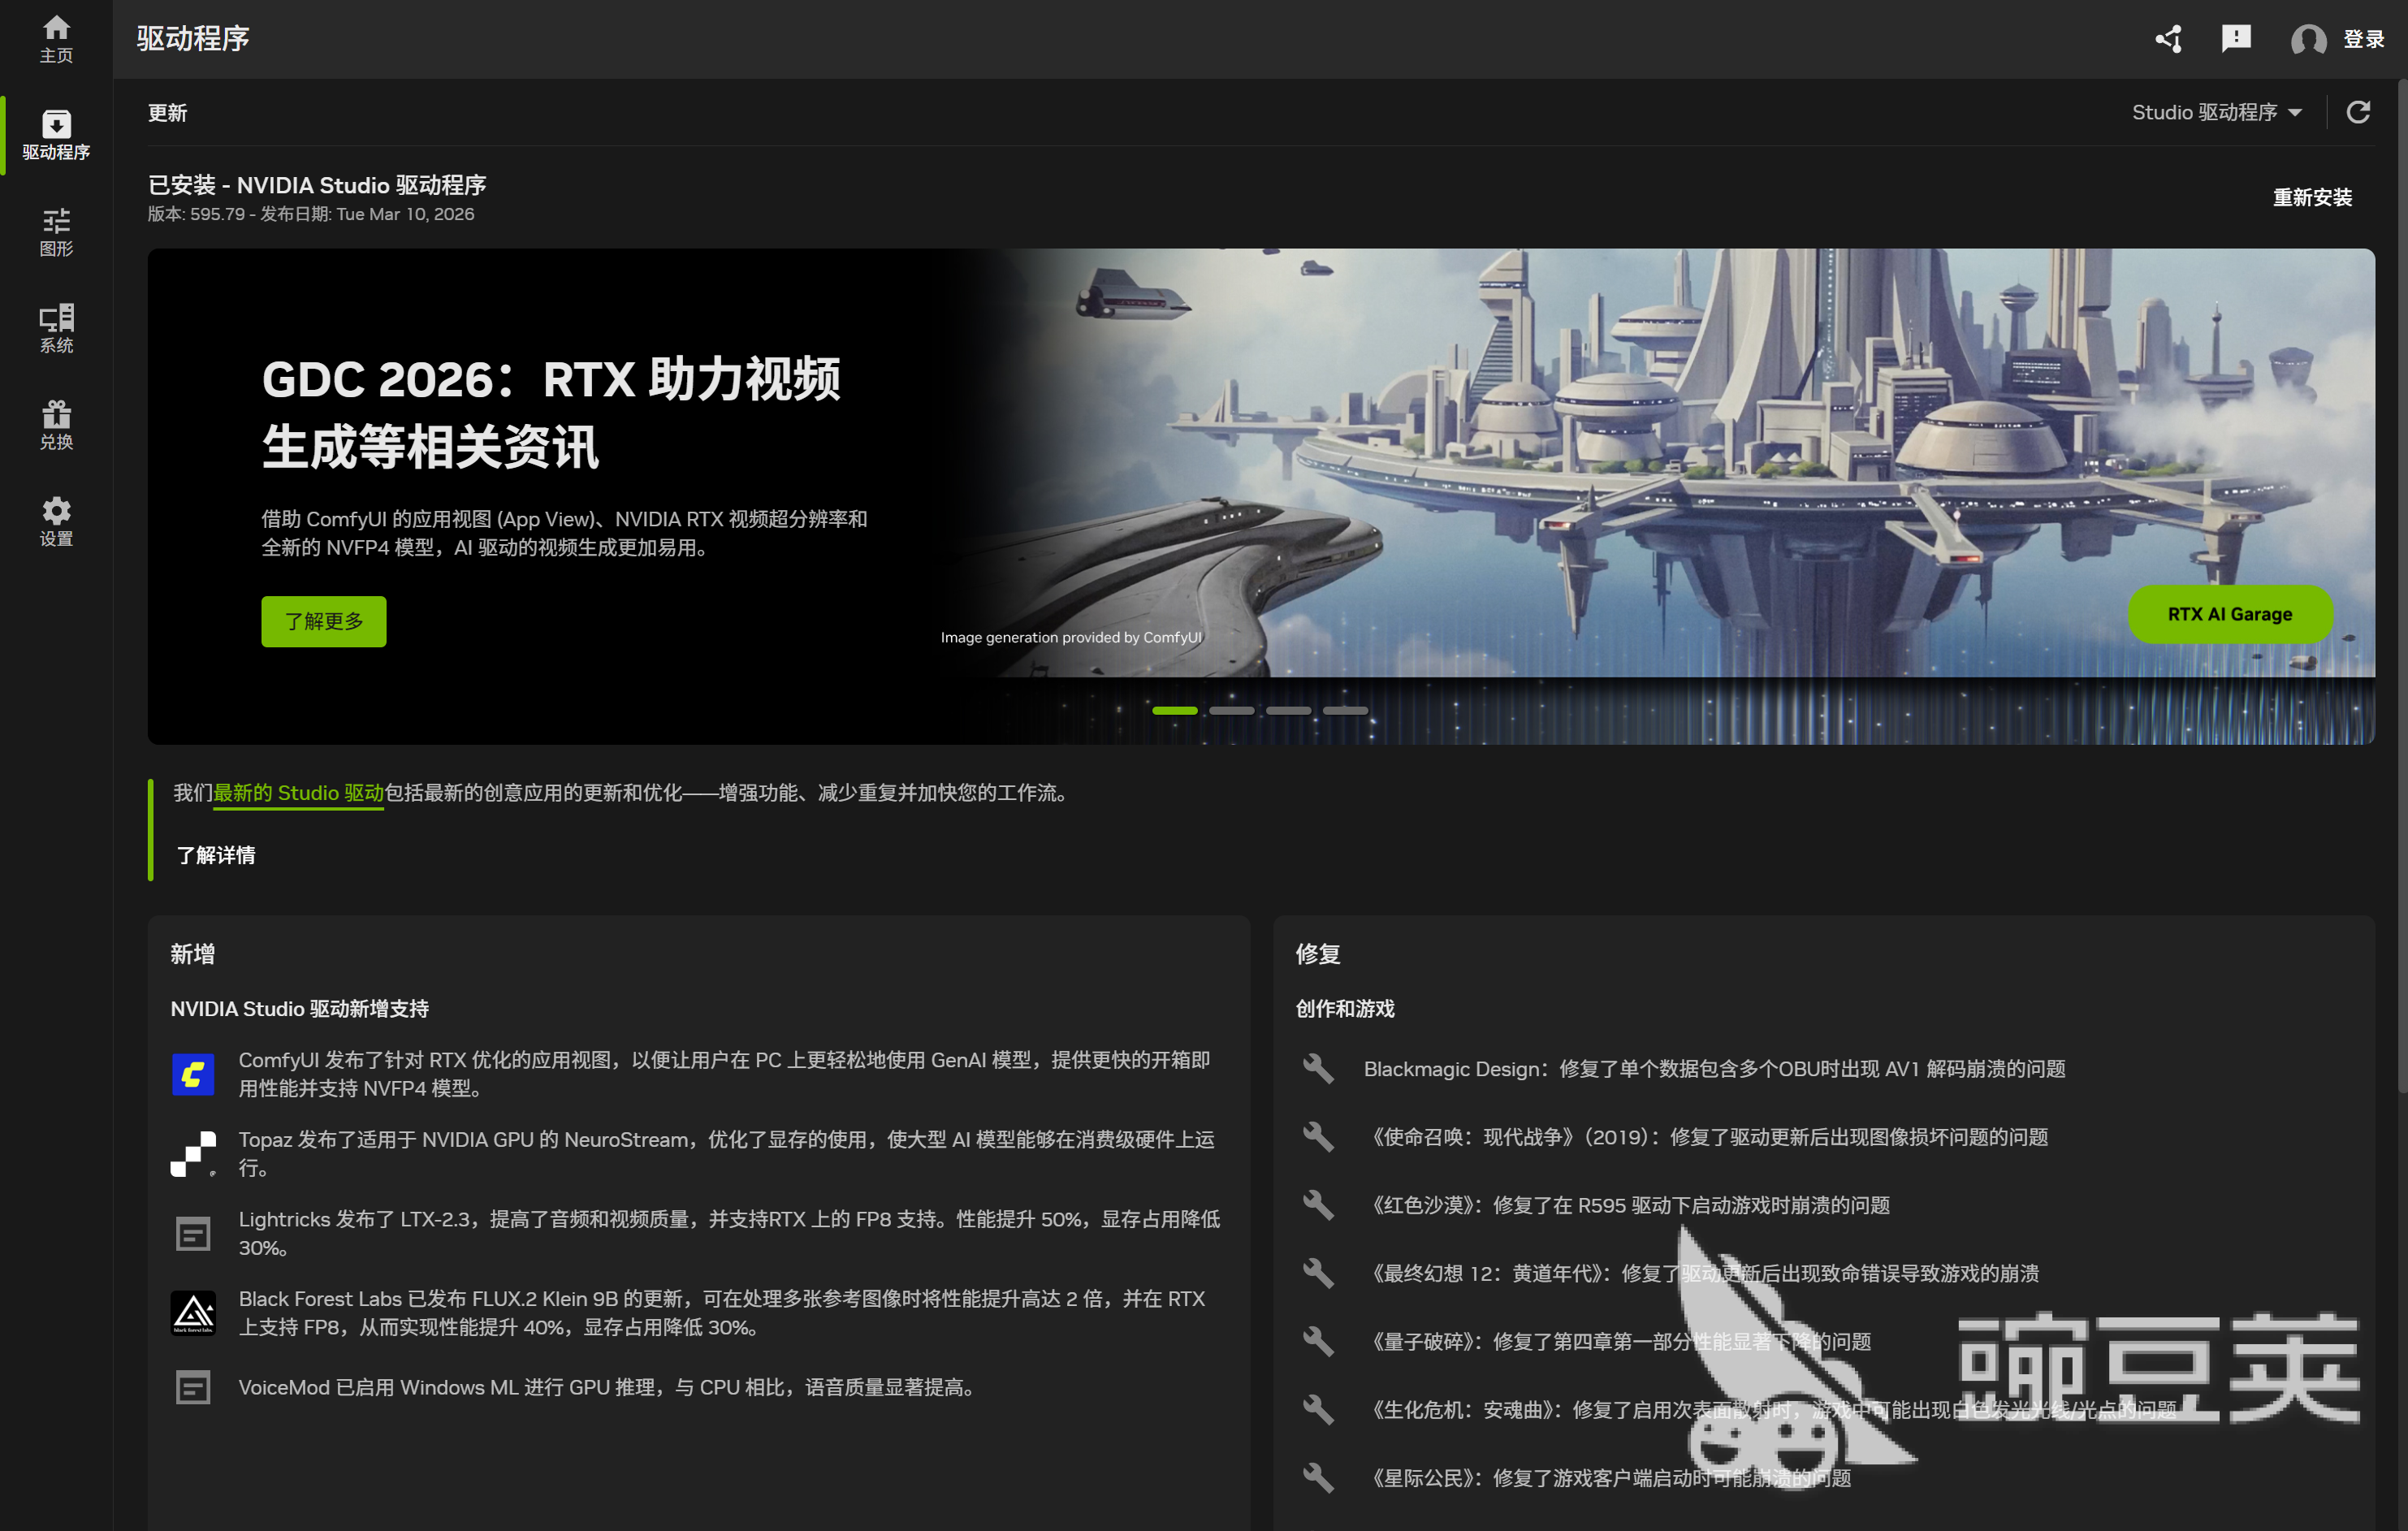Open the feedback icon in top bar
This screenshot has width=2408, height=1531.
click(x=2236, y=39)
